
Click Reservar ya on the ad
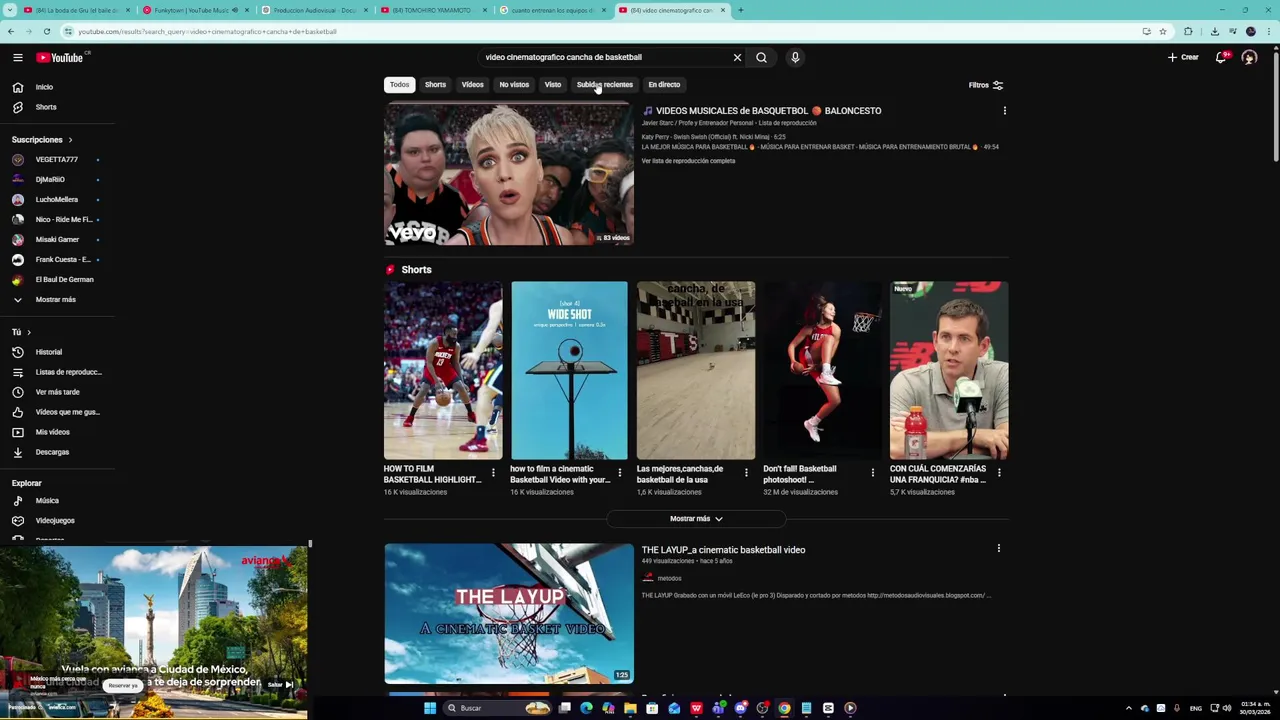click(x=123, y=685)
